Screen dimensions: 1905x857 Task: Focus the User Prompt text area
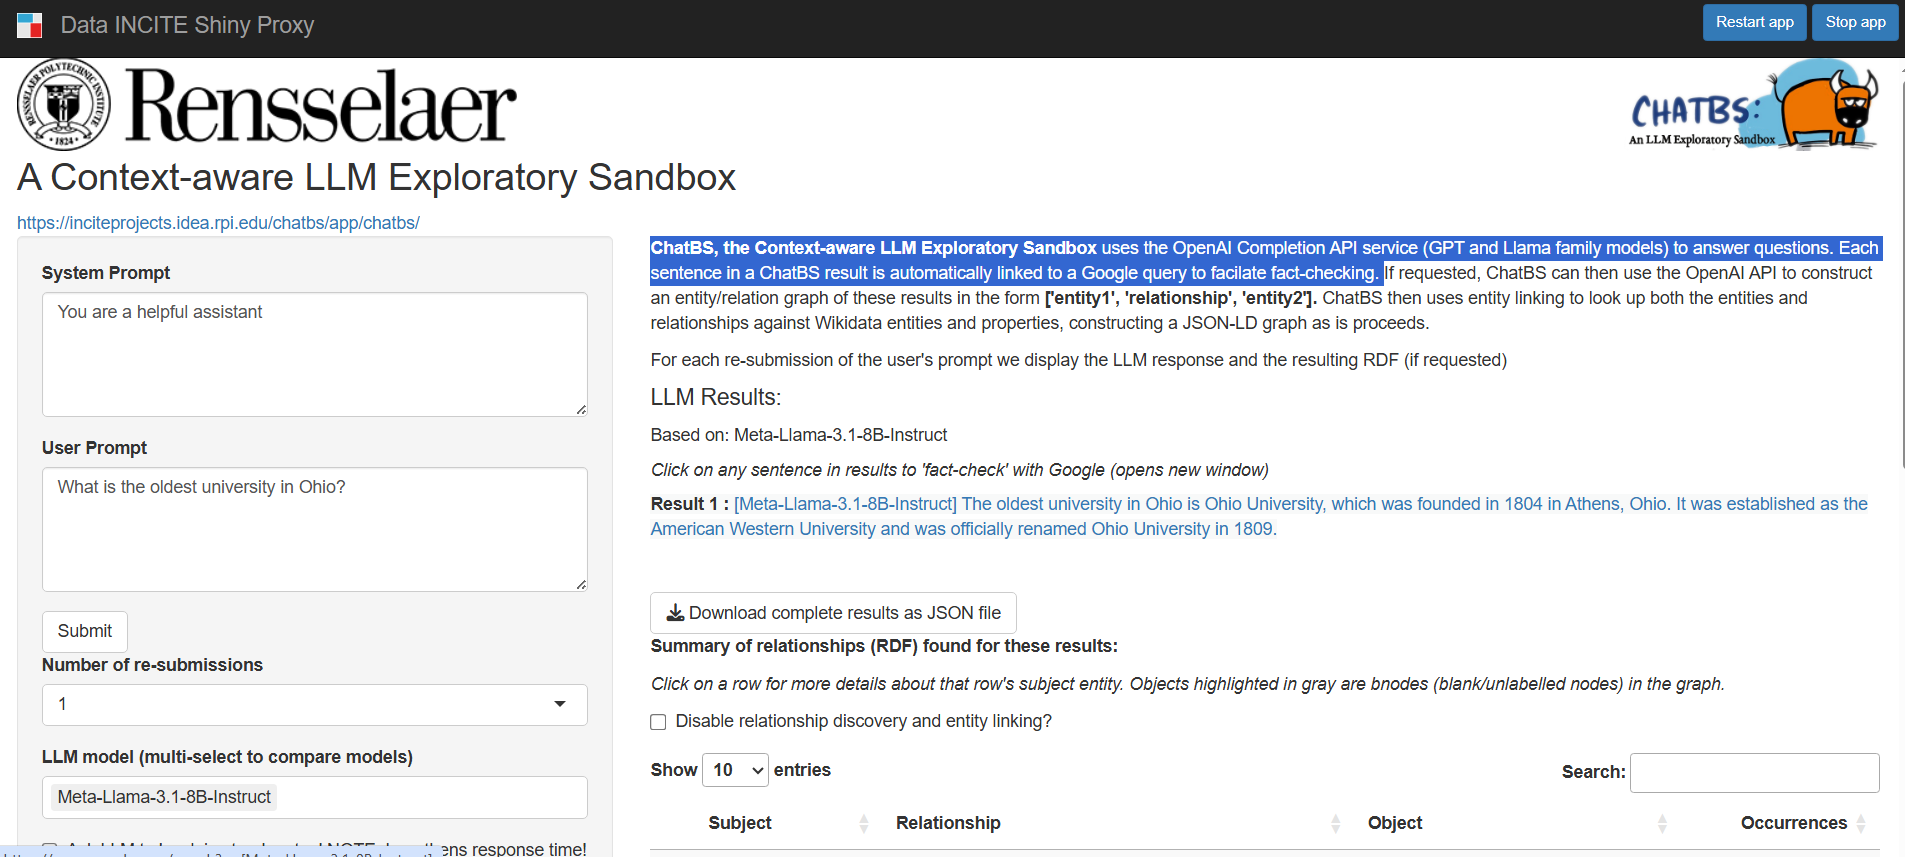pyautogui.click(x=315, y=529)
